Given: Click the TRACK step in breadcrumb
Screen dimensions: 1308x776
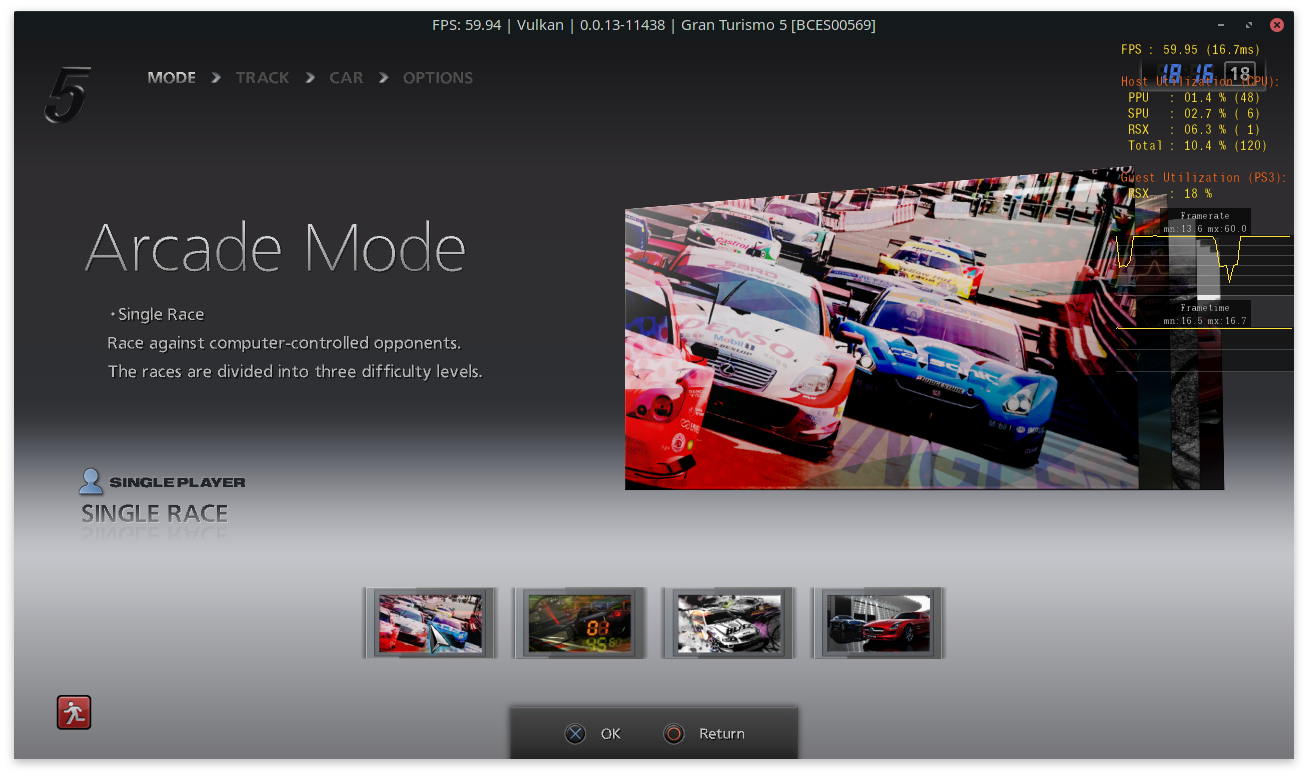Looking at the screenshot, I should [262, 78].
